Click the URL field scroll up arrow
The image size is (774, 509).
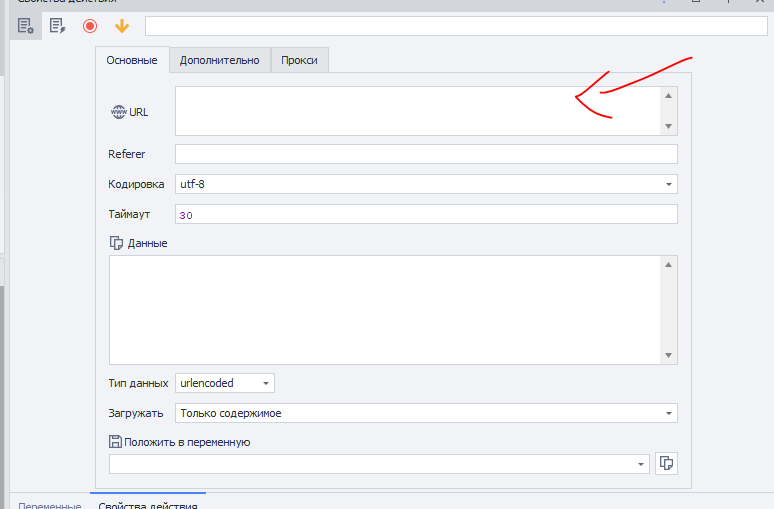668,96
